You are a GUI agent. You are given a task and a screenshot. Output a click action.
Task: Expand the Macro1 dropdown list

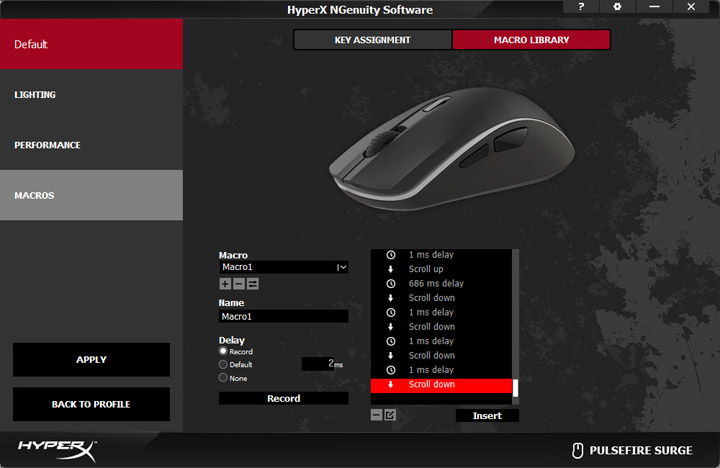tap(342, 267)
